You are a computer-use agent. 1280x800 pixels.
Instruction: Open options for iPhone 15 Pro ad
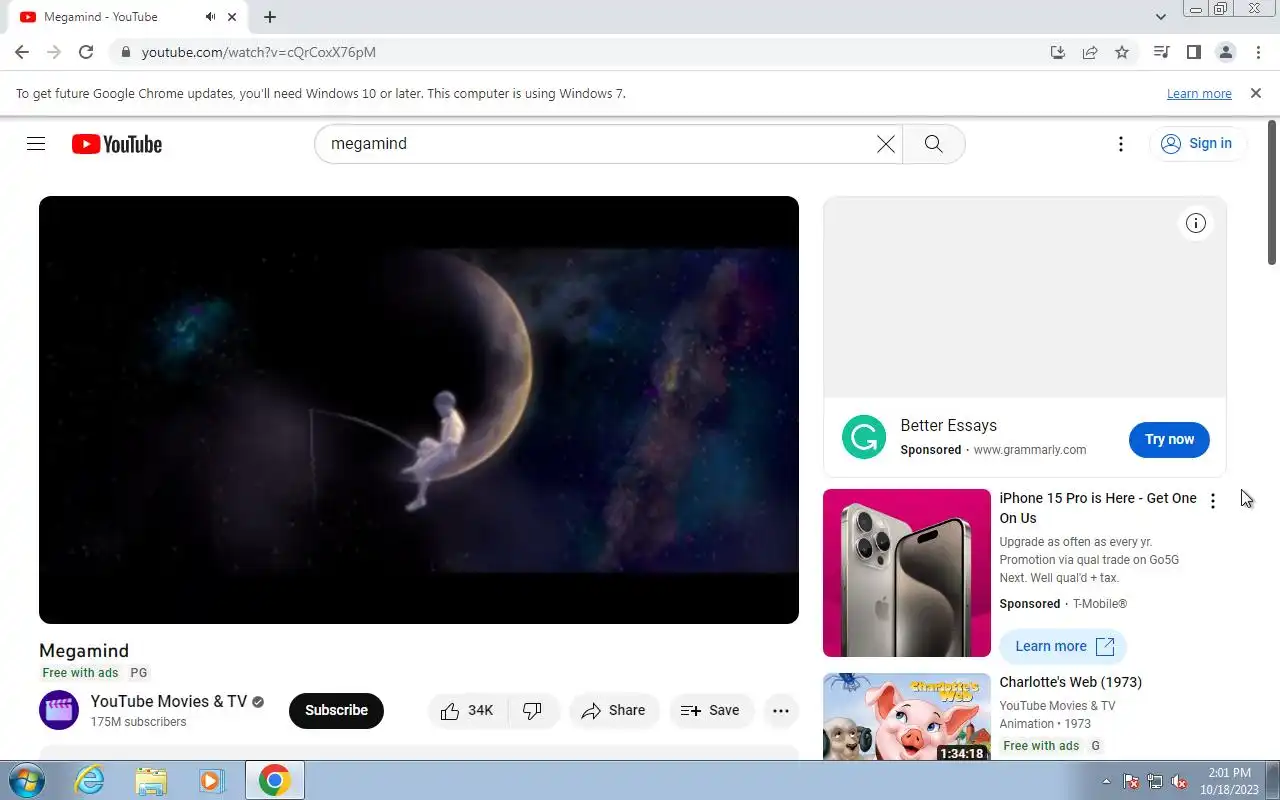[1213, 501]
